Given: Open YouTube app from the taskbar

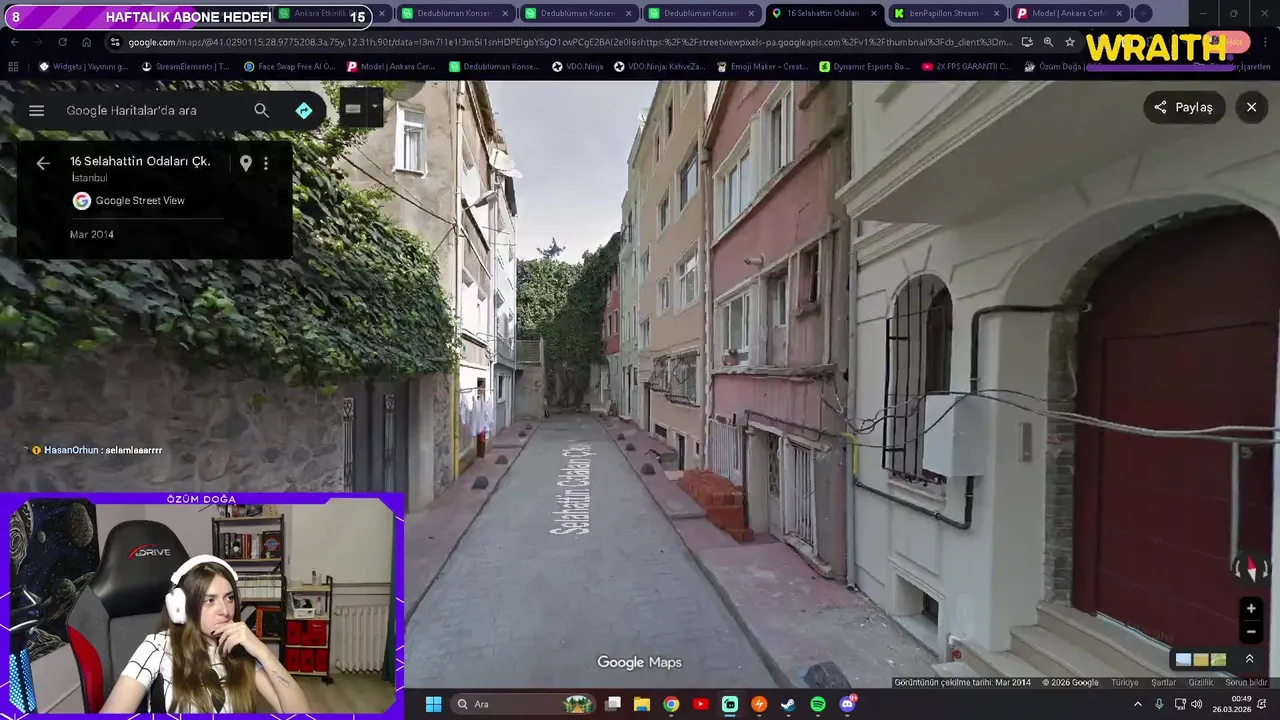Looking at the screenshot, I should tap(700, 704).
